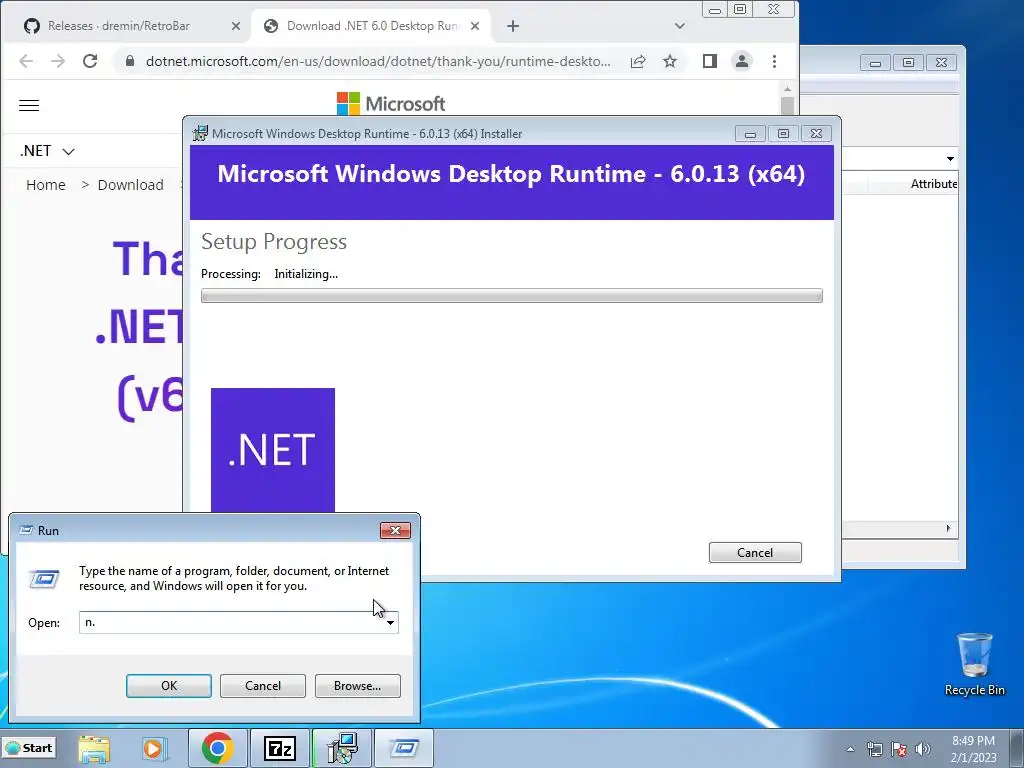This screenshot has width=1024, height=768.
Task: Click the Chrome forward arrow
Action: pyautogui.click(x=58, y=61)
